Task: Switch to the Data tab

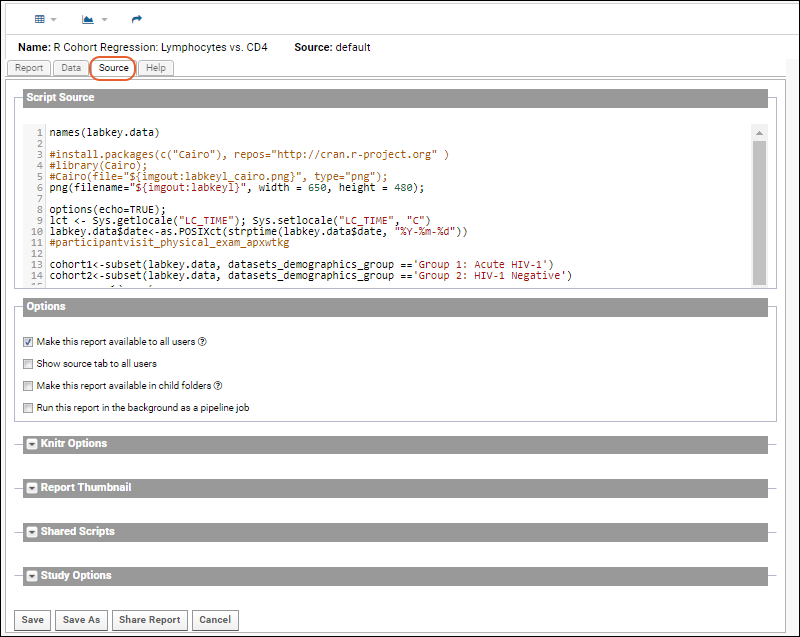Action: 71,68
